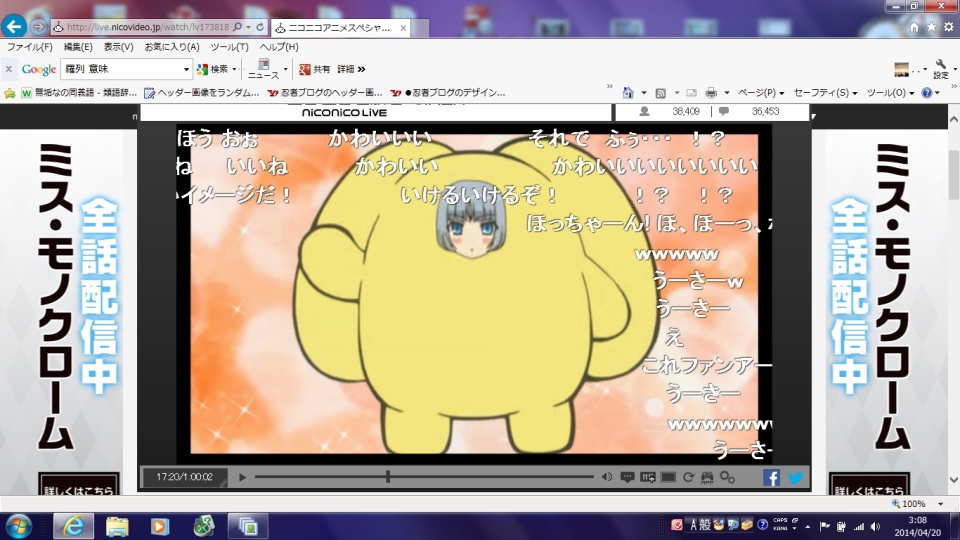
Task: Open the お気に入り(A) menu
Action: tap(171, 47)
